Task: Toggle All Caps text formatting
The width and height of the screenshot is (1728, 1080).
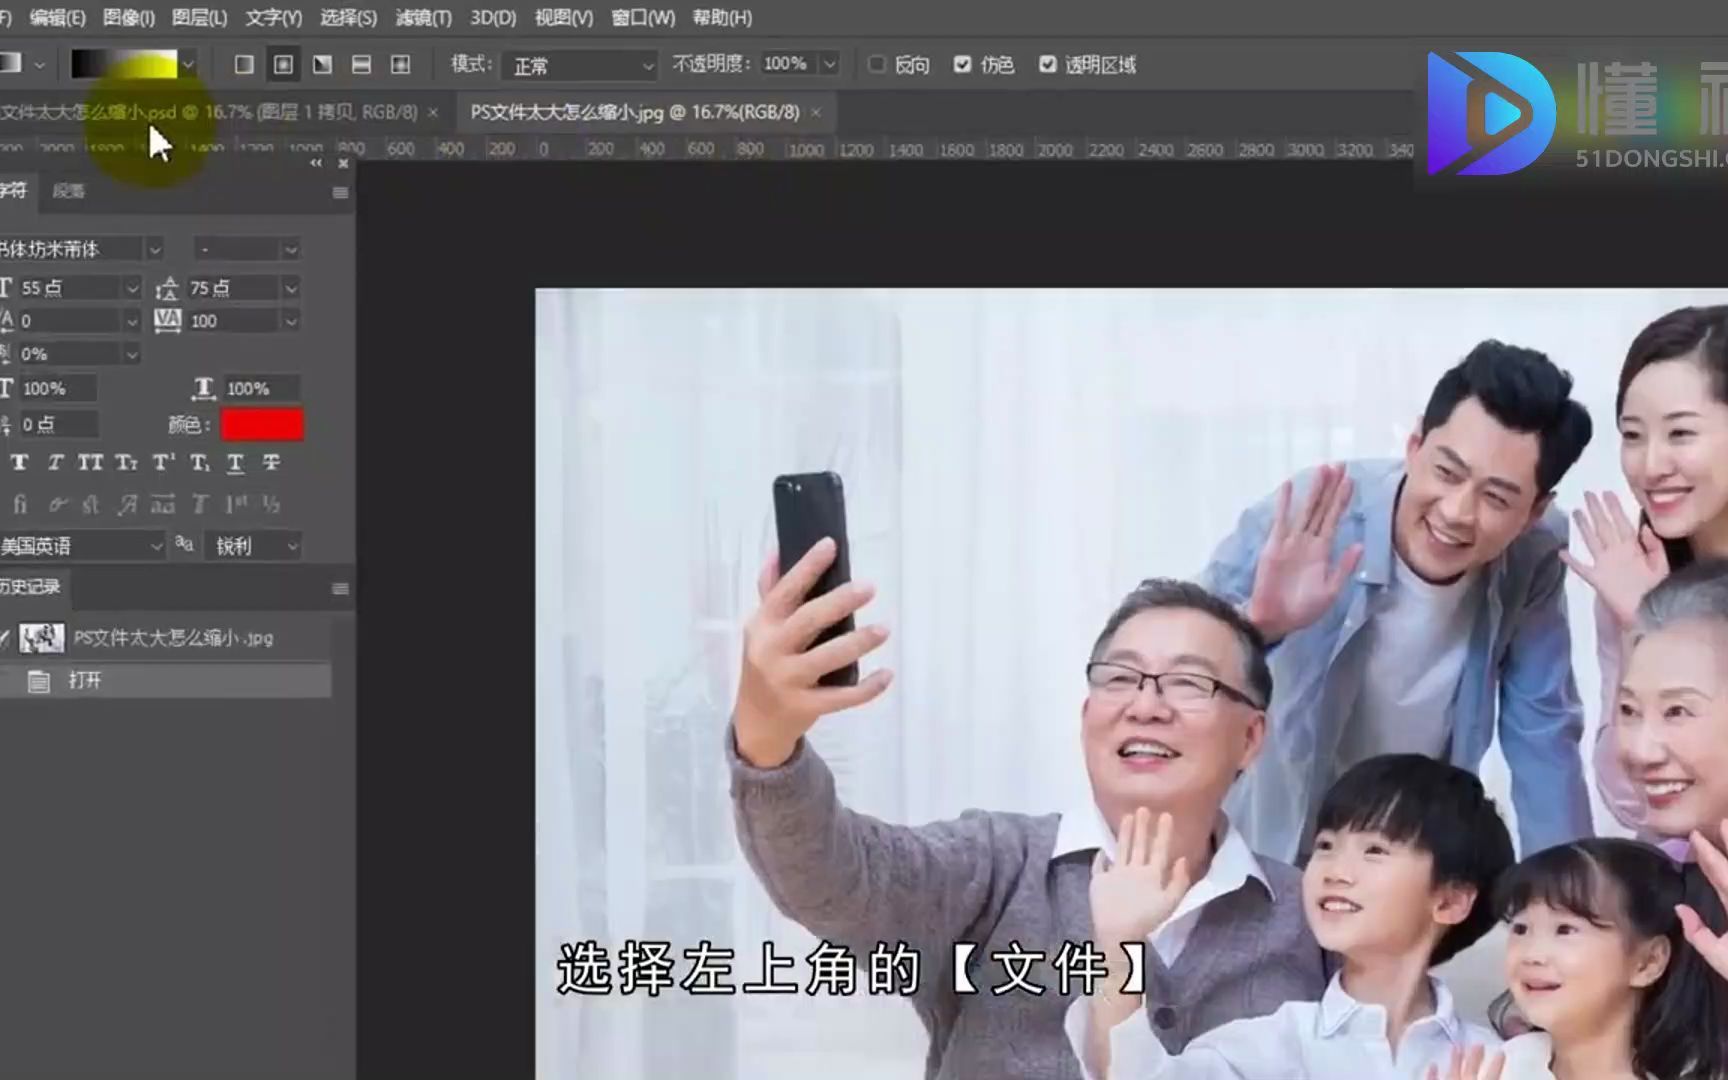Action: [90, 463]
